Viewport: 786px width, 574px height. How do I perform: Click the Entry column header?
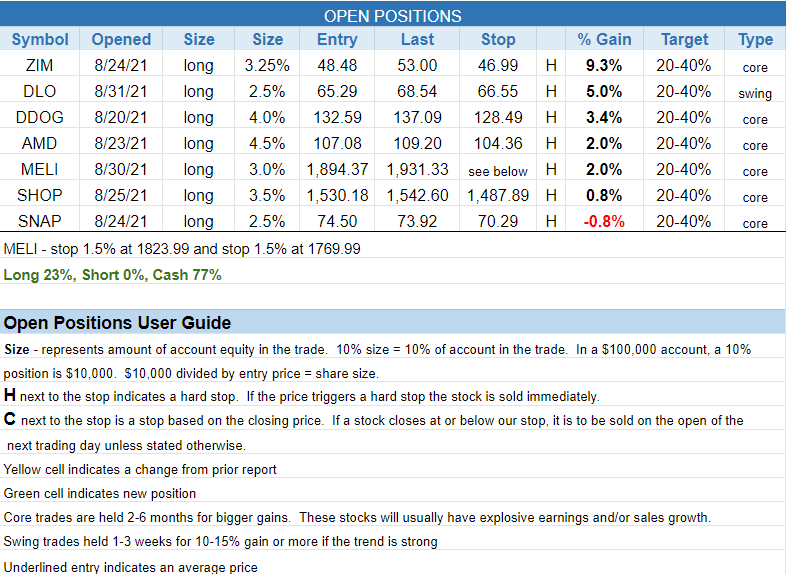click(x=337, y=39)
